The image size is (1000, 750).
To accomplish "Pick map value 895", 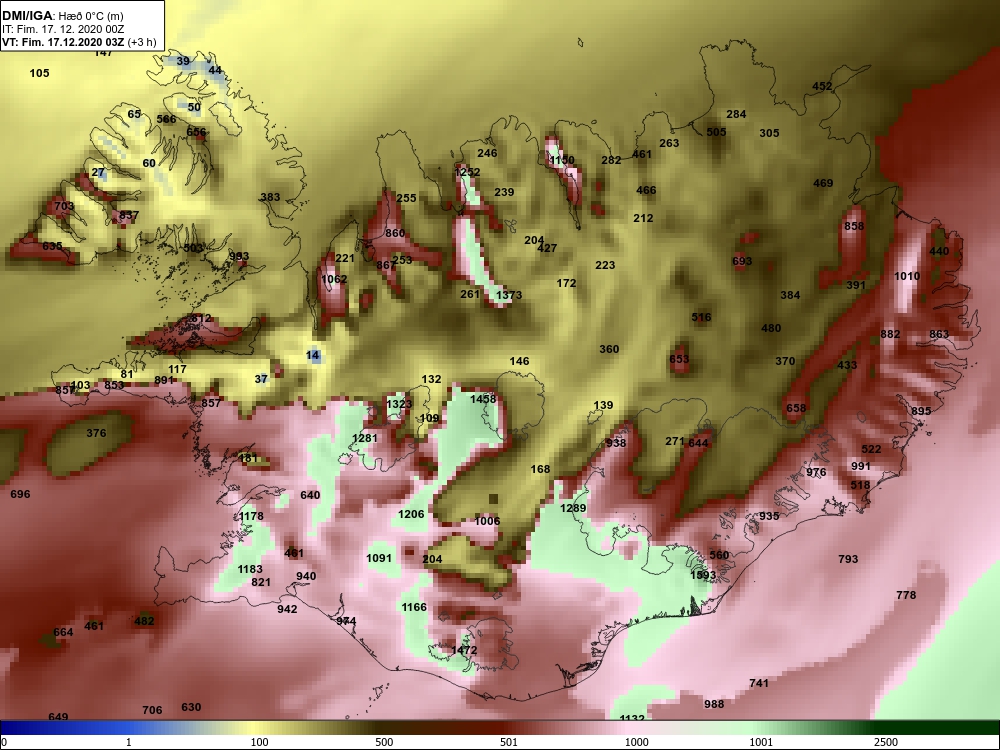I will pos(921,411).
